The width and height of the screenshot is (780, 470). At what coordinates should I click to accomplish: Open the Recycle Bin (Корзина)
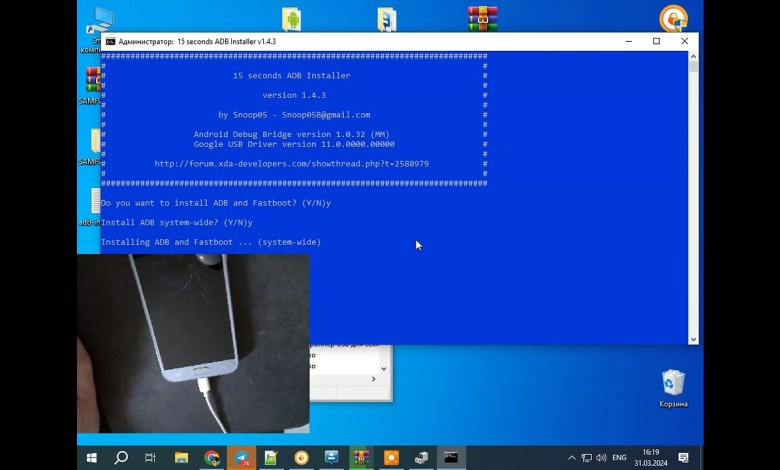pos(673,385)
